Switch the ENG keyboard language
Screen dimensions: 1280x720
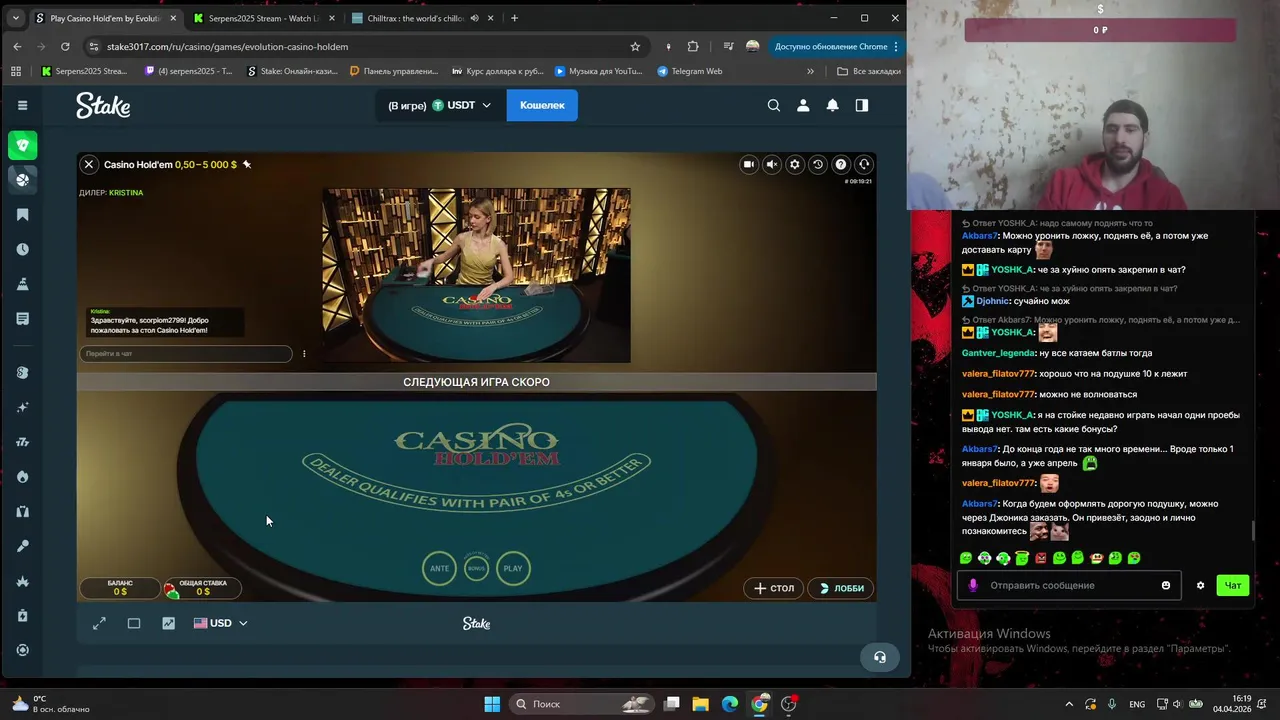1137,704
